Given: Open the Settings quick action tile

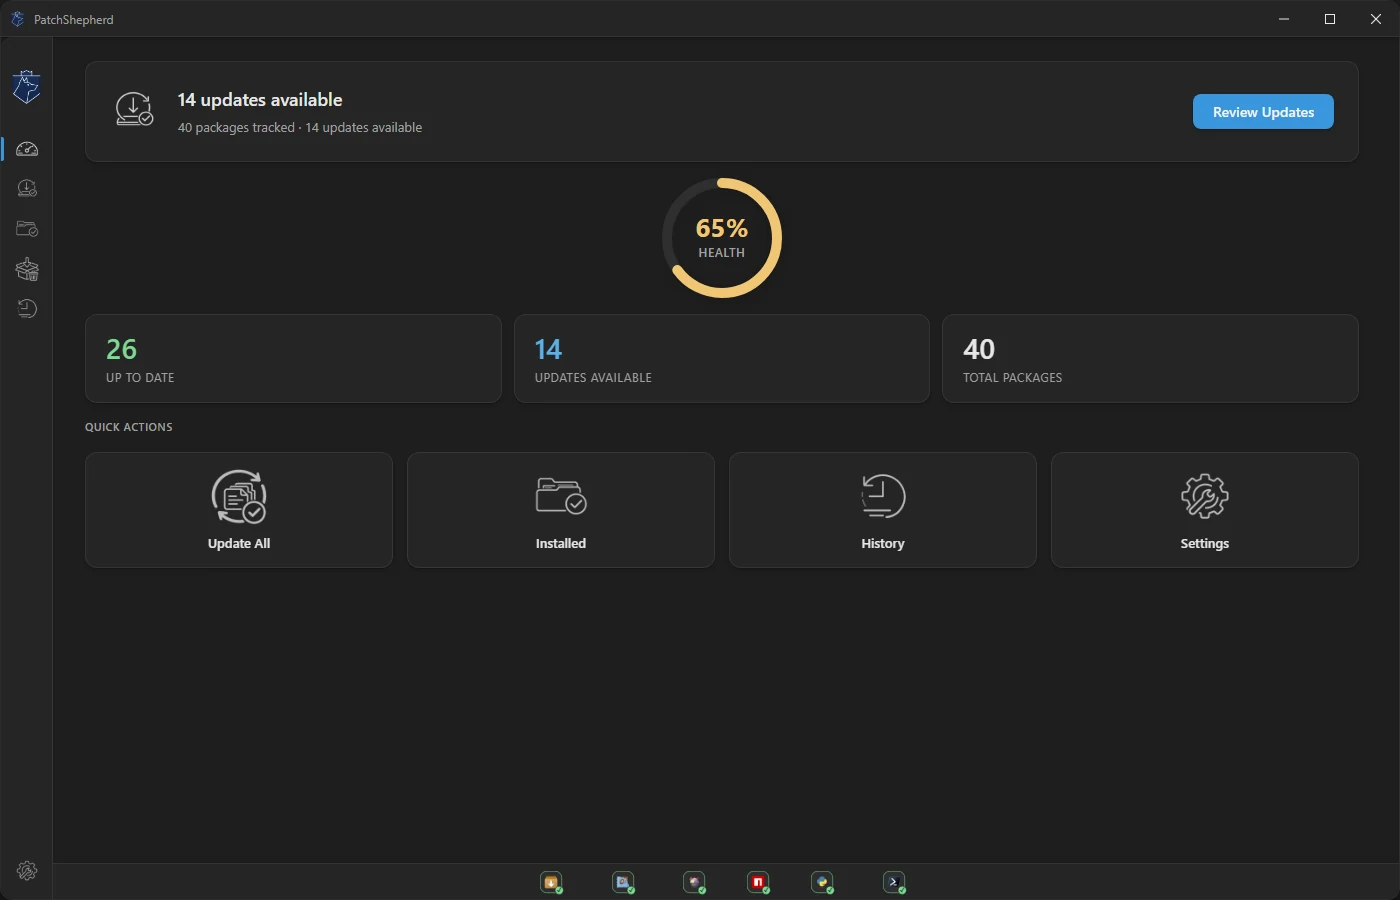Looking at the screenshot, I should [x=1205, y=510].
